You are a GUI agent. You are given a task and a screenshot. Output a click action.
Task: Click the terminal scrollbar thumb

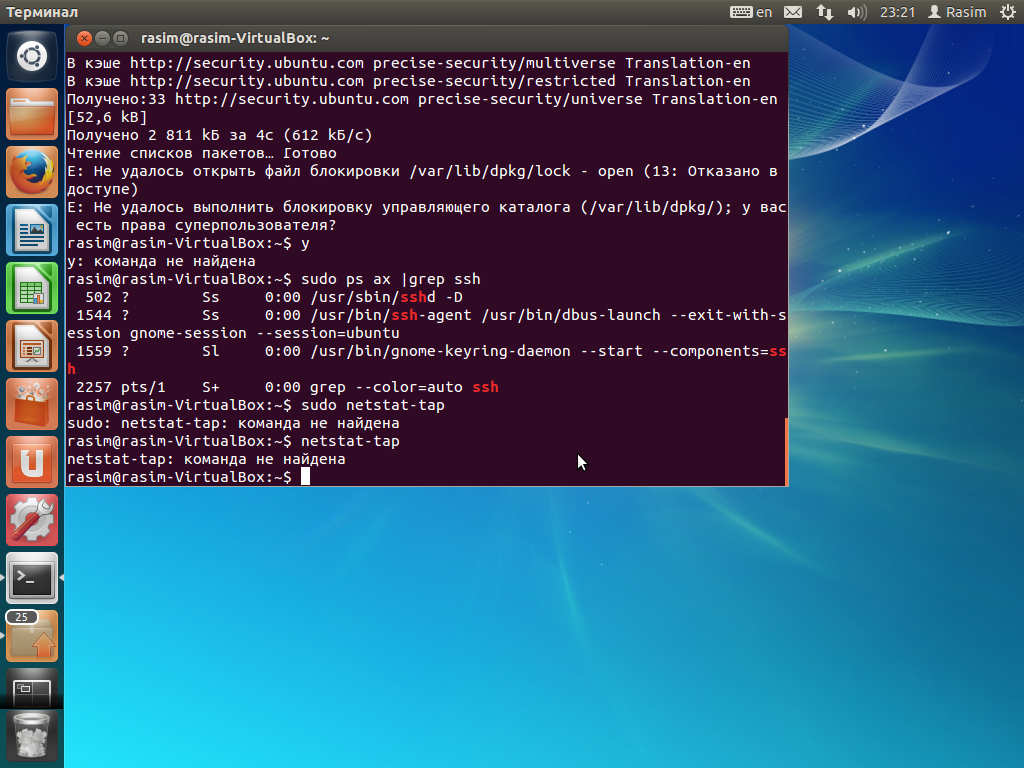pos(786,451)
